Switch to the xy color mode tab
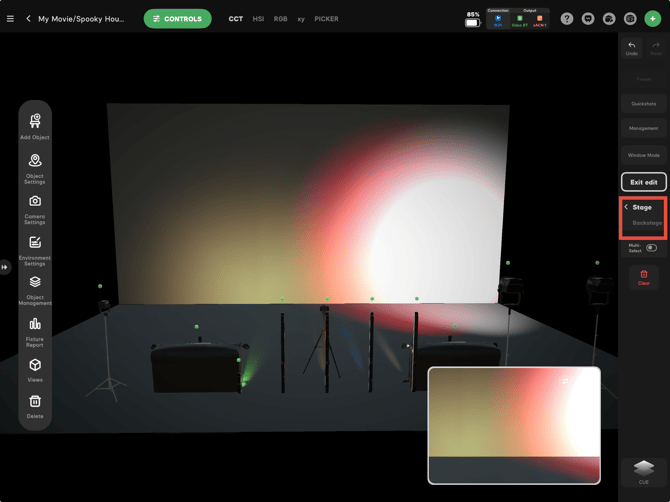 click(301, 19)
